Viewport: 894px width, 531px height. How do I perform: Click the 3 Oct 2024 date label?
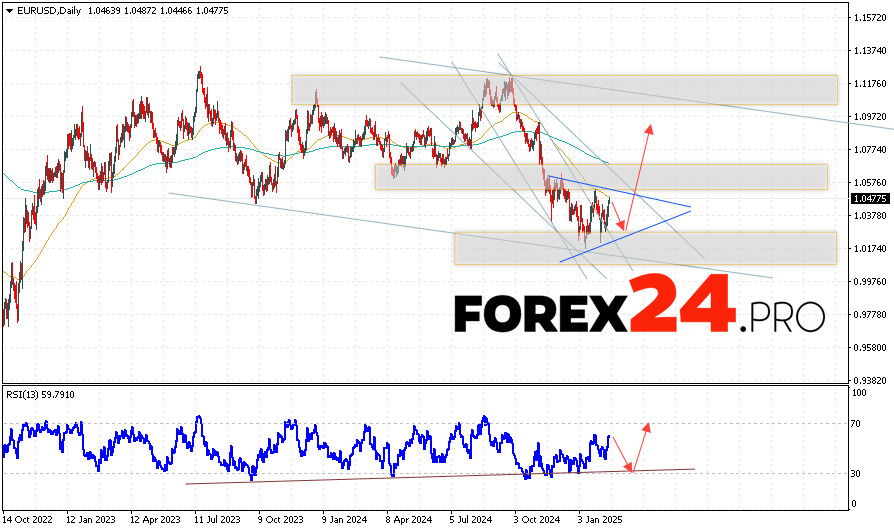click(x=536, y=520)
